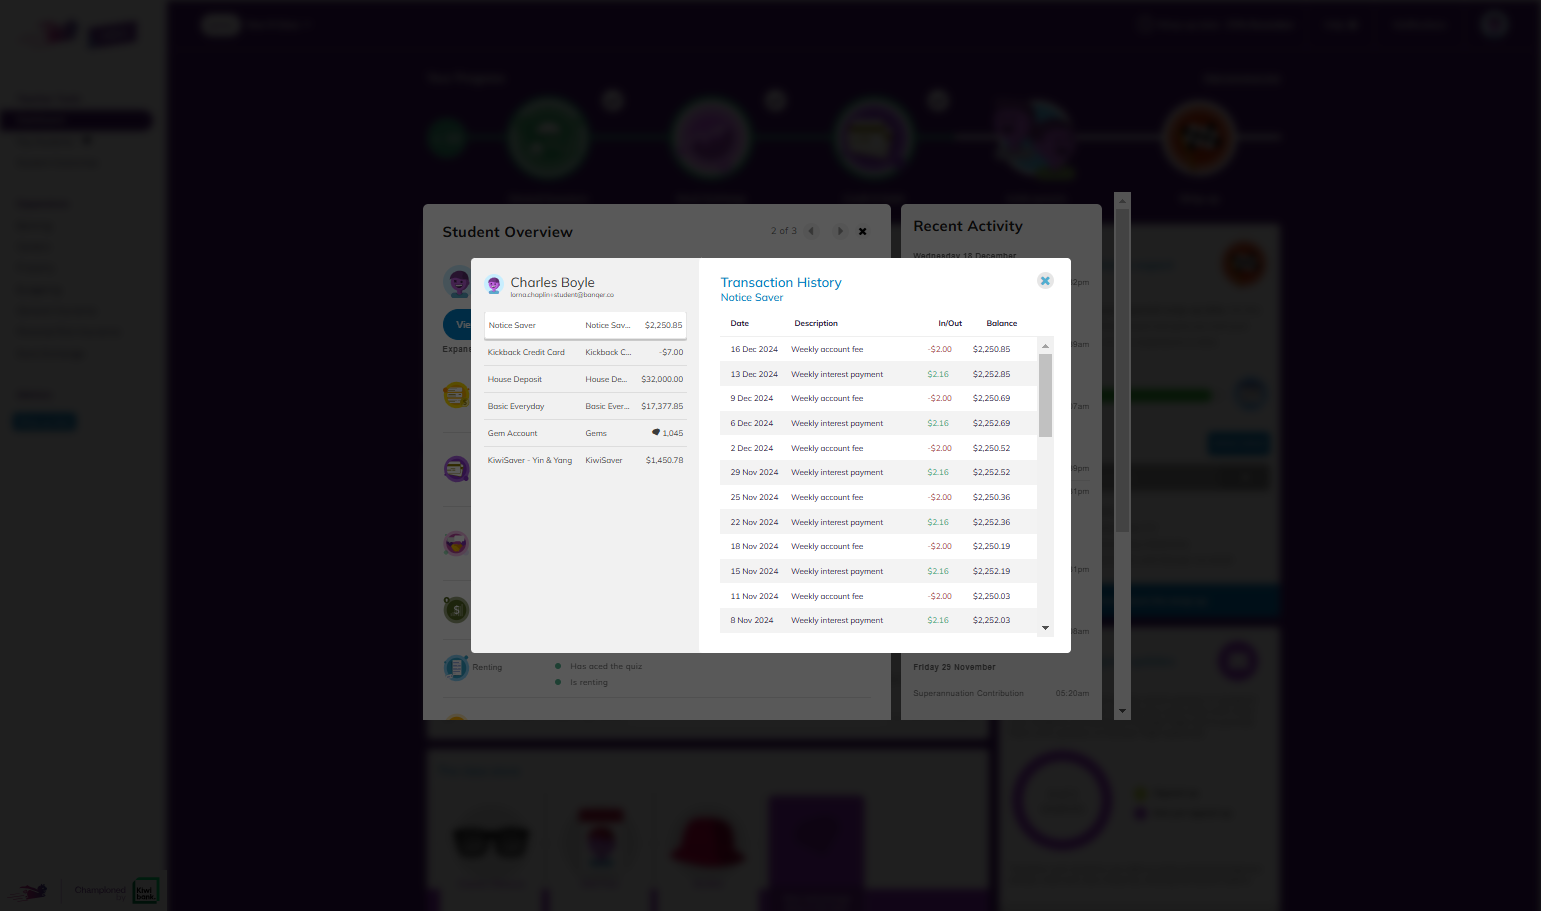This screenshot has width=1541, height=911.
Task: Select the 18 Nov 2024 transaction row
Action: [x=878, y=546]
